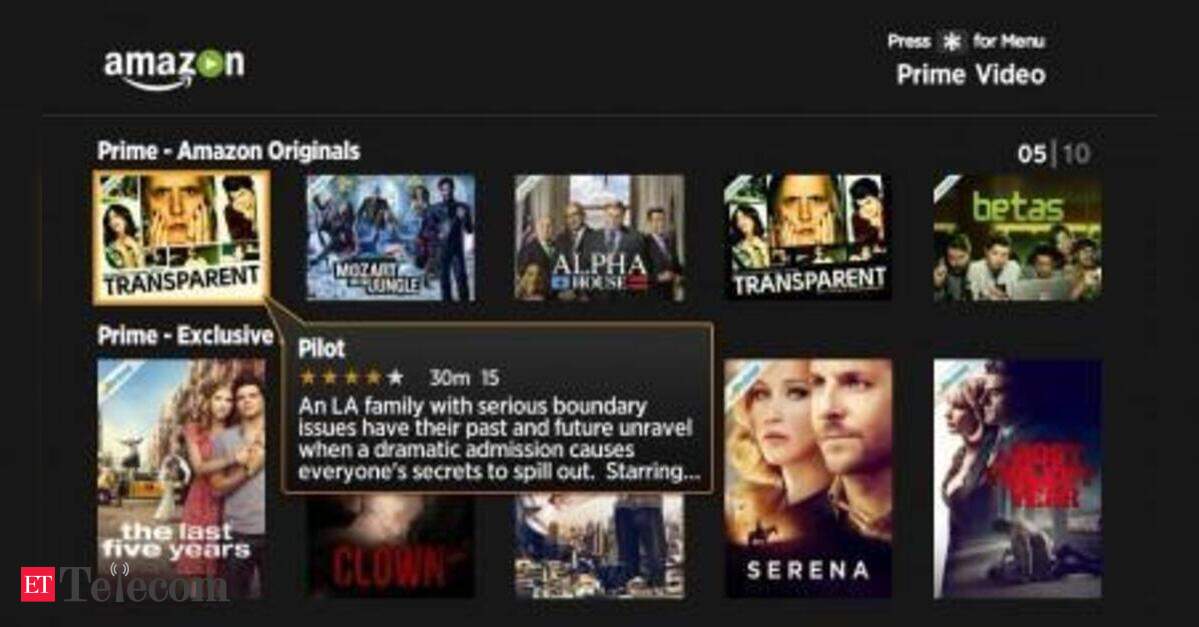Select the movie poster right of Serena
The image size is (1199, 627).
click(1018, 479)
